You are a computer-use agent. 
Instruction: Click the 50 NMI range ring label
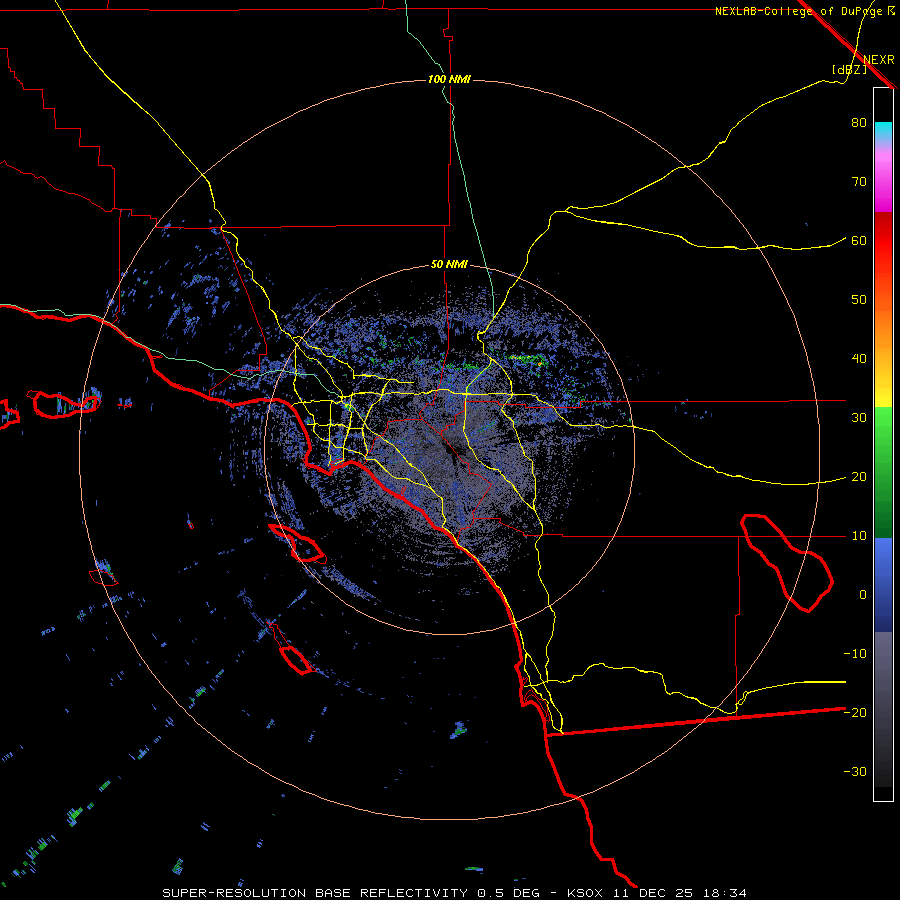pyautogui.click(x=449, y=265)
